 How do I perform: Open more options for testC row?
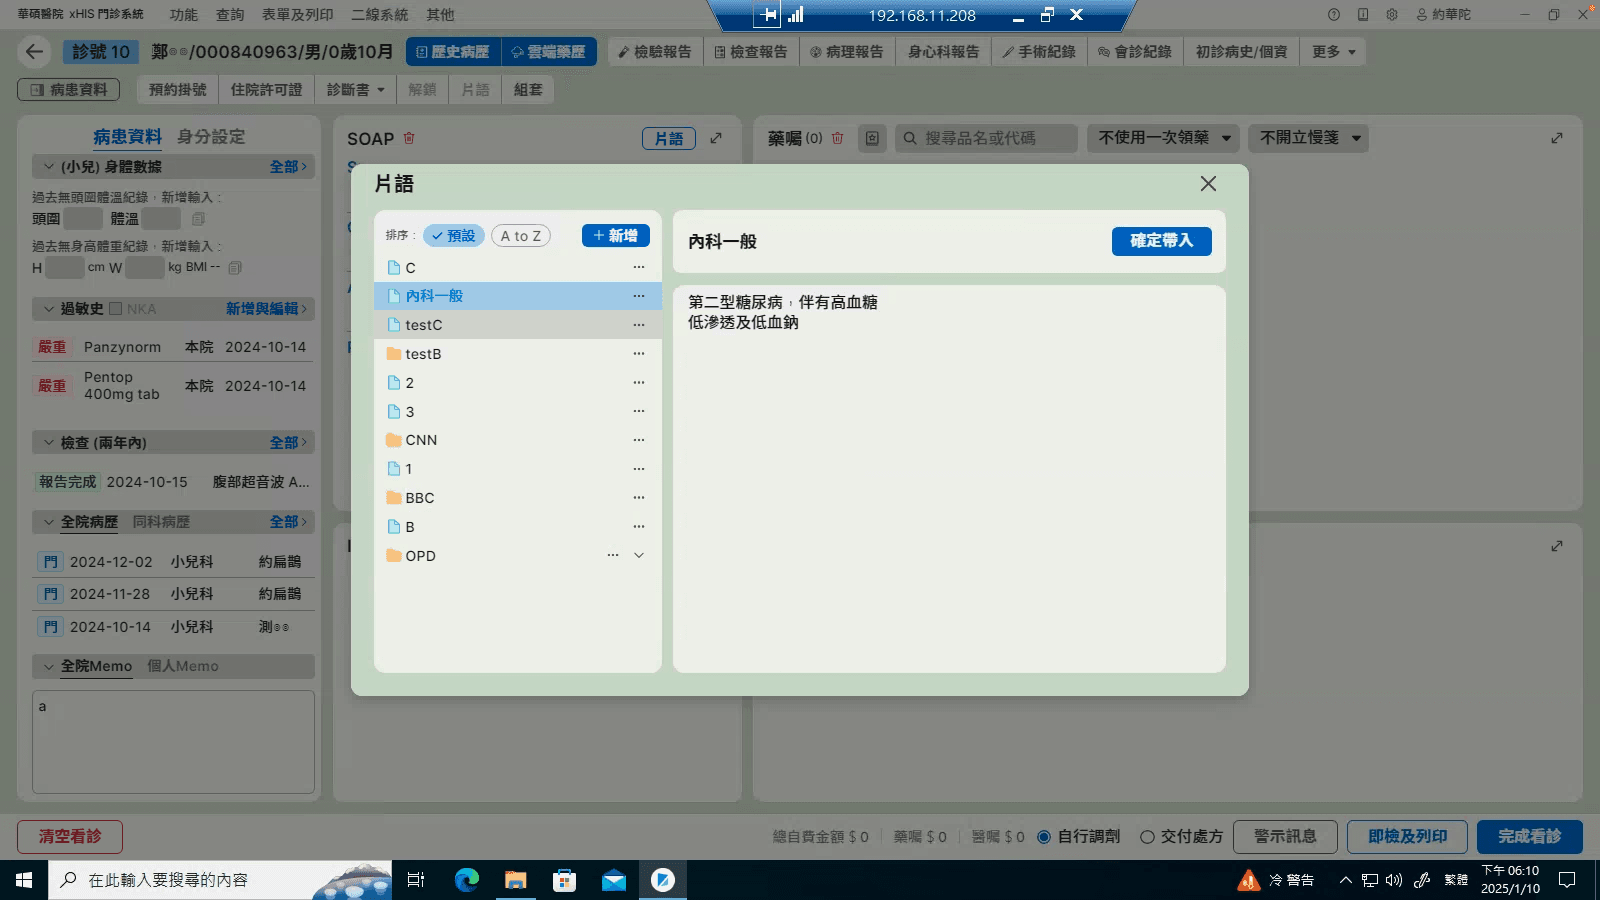pyautogui.click(x=639, y=325)
